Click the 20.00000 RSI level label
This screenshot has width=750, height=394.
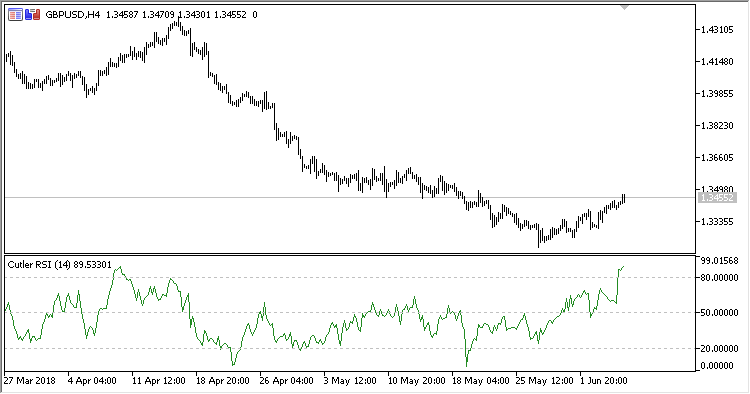pyautogui.click(x=719, y=349)
